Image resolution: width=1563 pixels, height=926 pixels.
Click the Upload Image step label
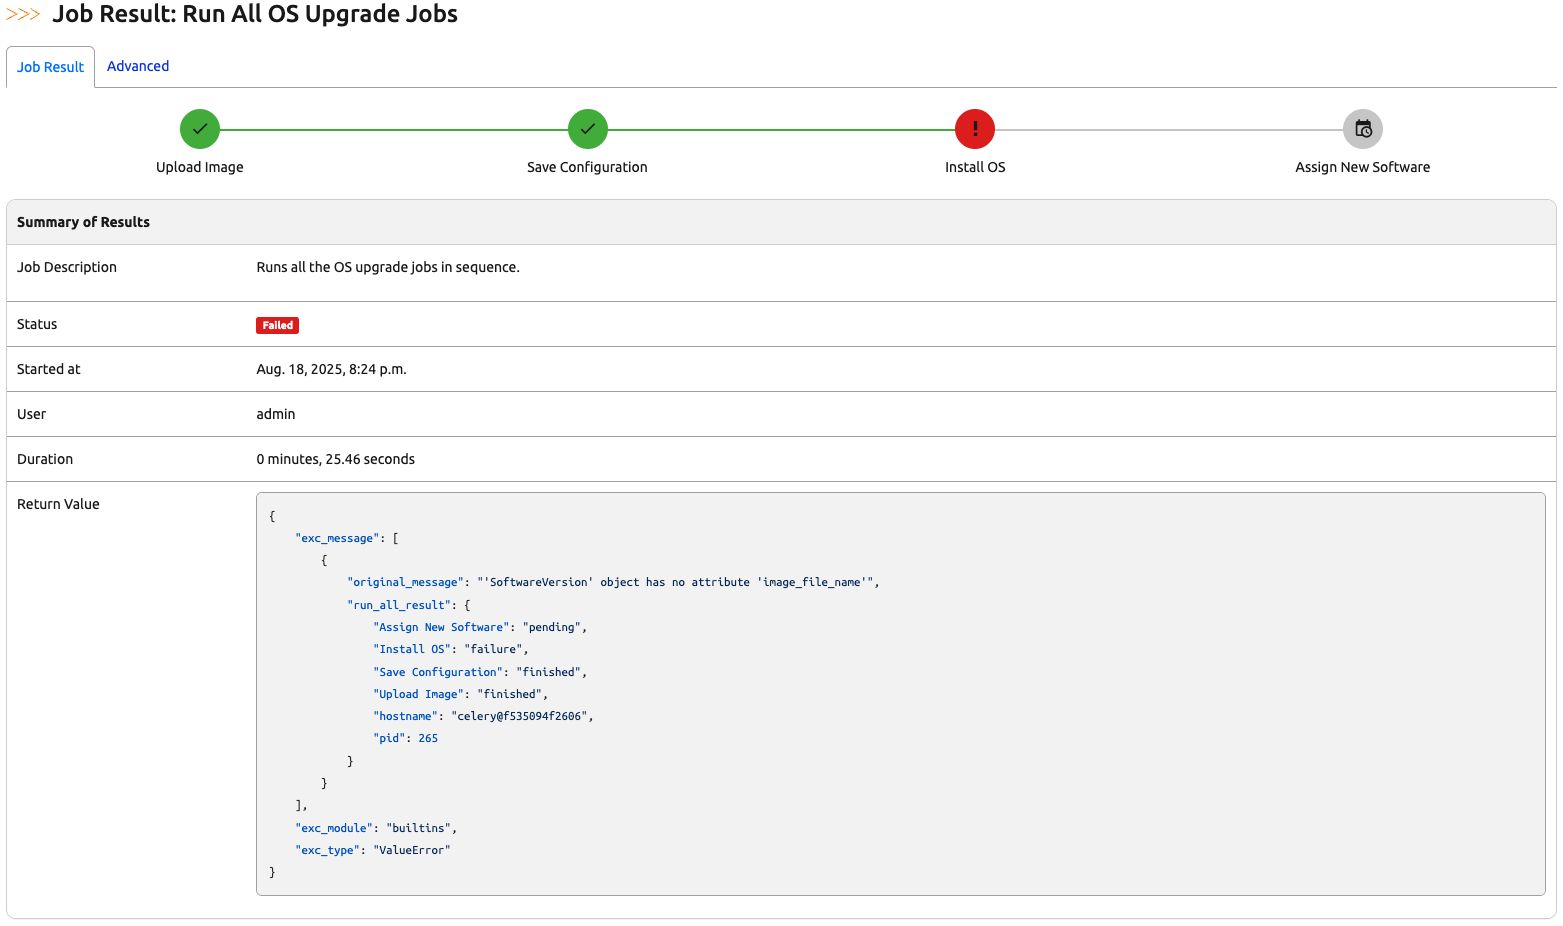(x=199, y=167)
